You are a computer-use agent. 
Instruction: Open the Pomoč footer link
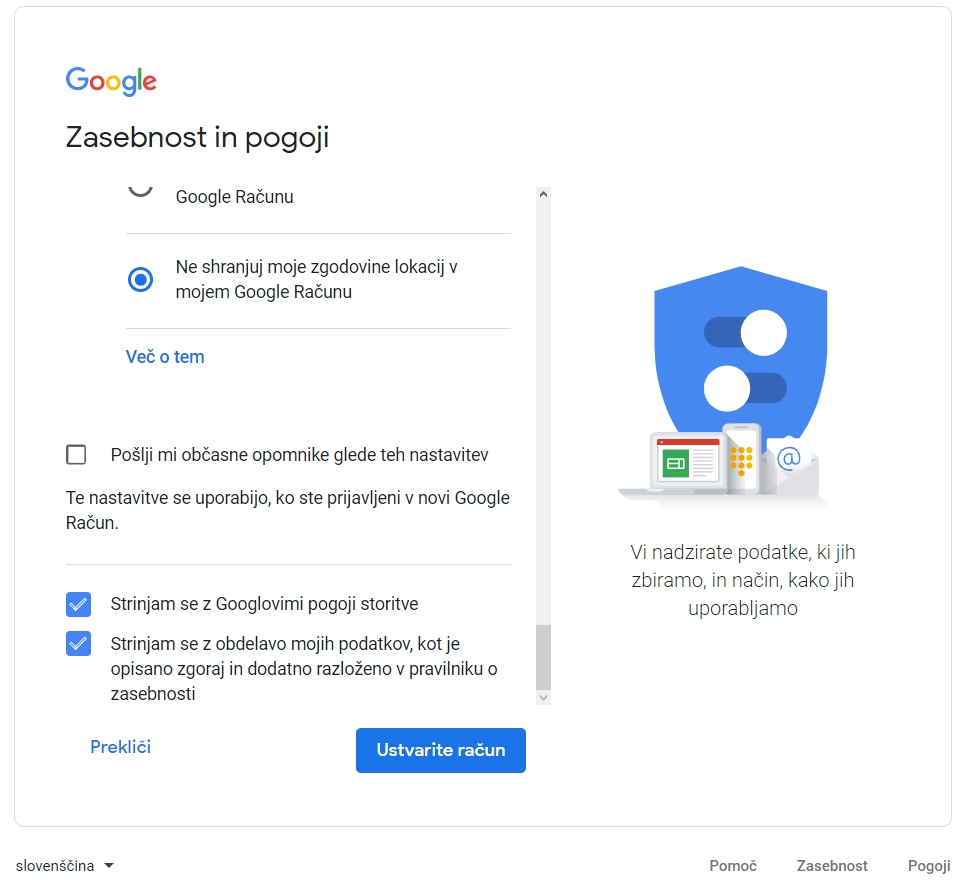click(x=733, y=866)
